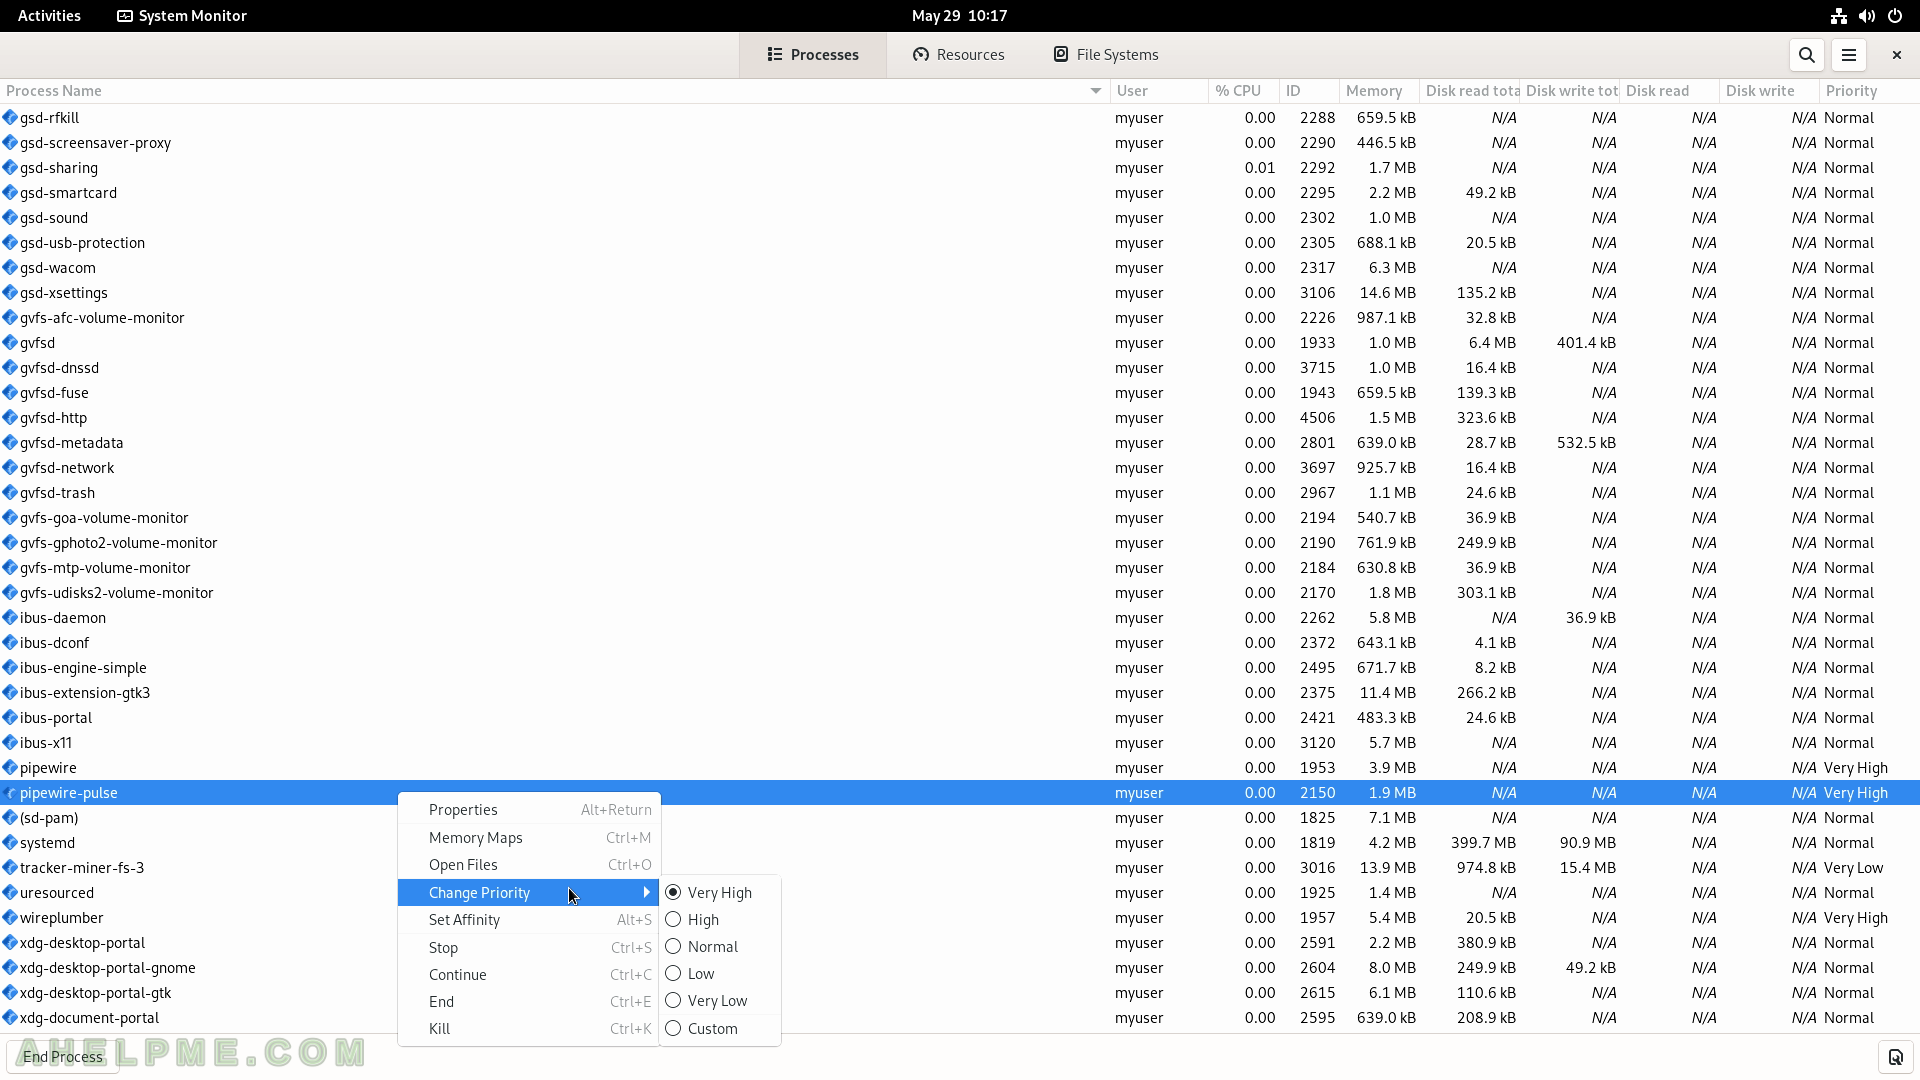Choose Open Files in the context menu

(x=528, y=865)
